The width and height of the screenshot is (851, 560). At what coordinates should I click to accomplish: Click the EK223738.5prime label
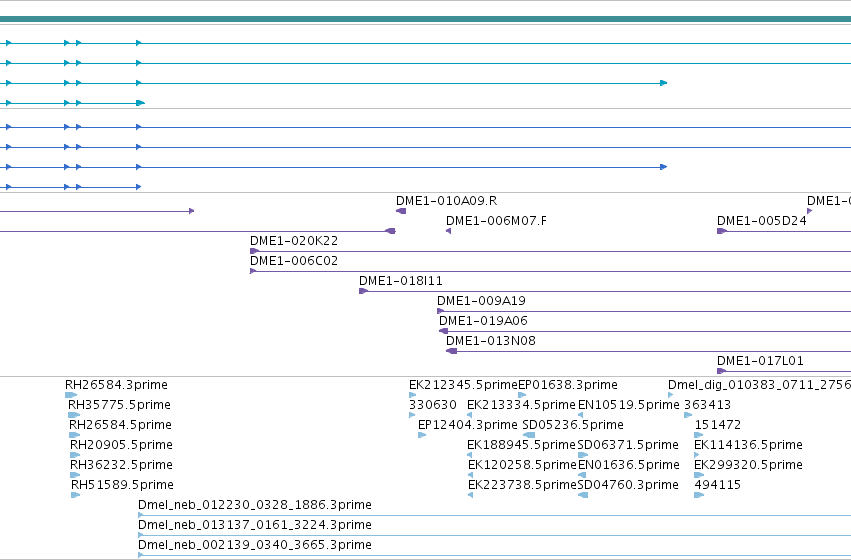[x=522, y=485]
